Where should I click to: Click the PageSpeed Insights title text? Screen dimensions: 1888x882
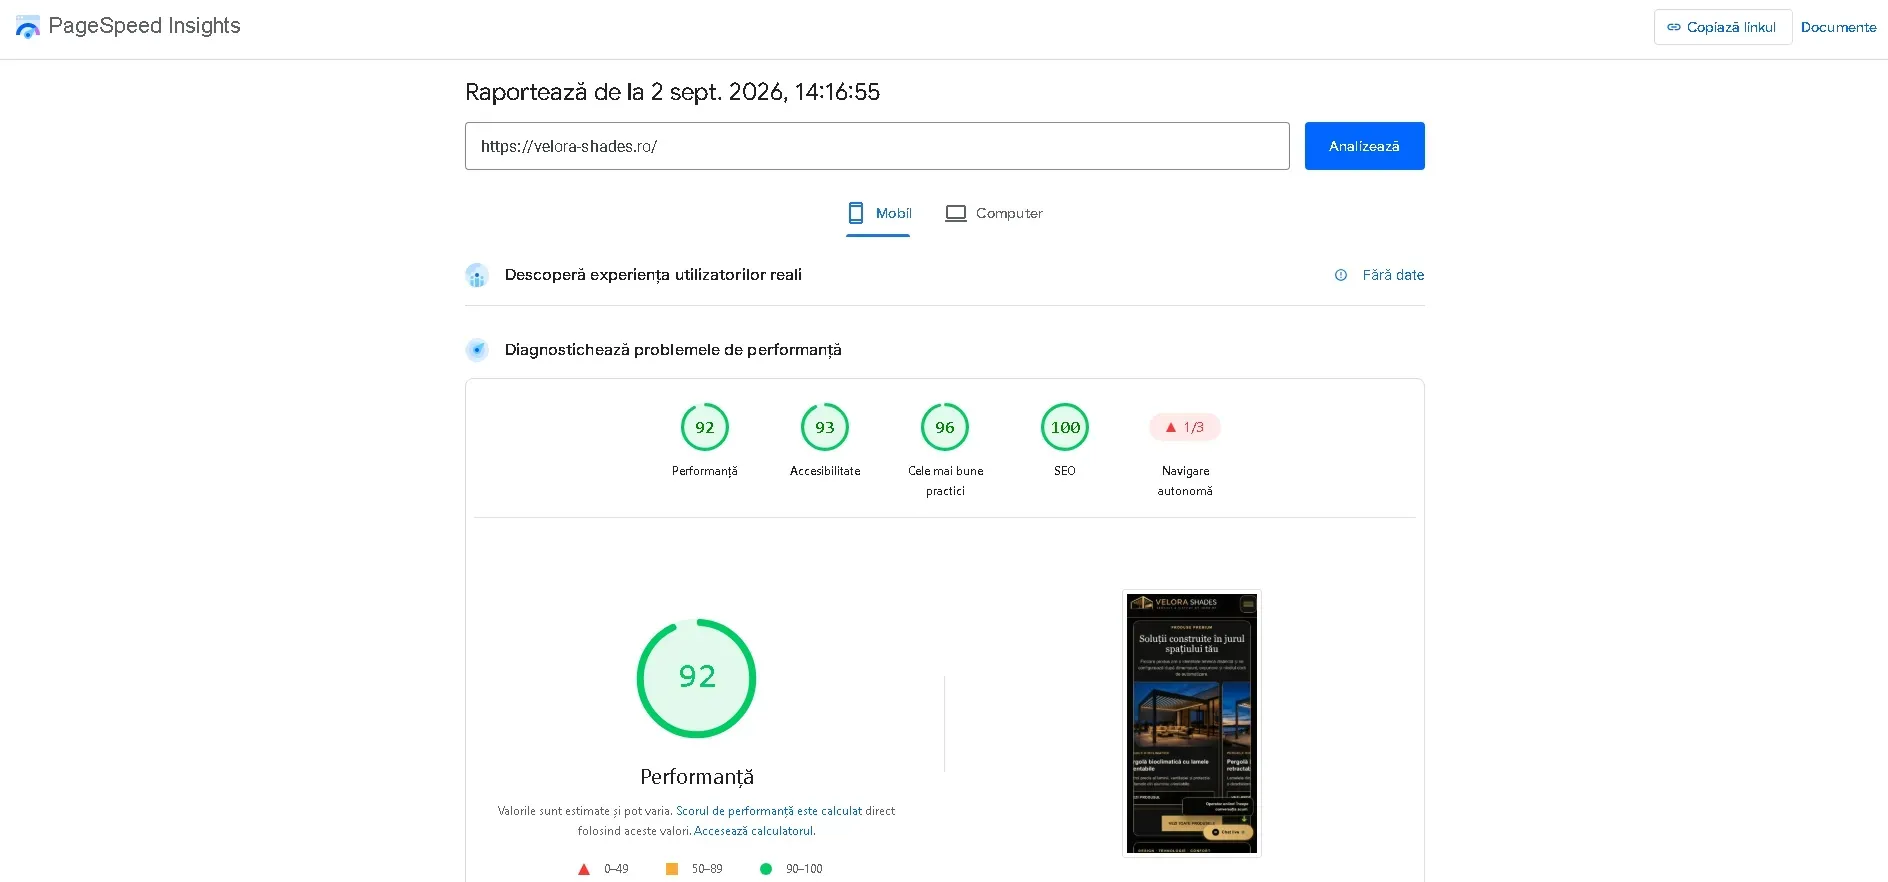click(144, 26)
